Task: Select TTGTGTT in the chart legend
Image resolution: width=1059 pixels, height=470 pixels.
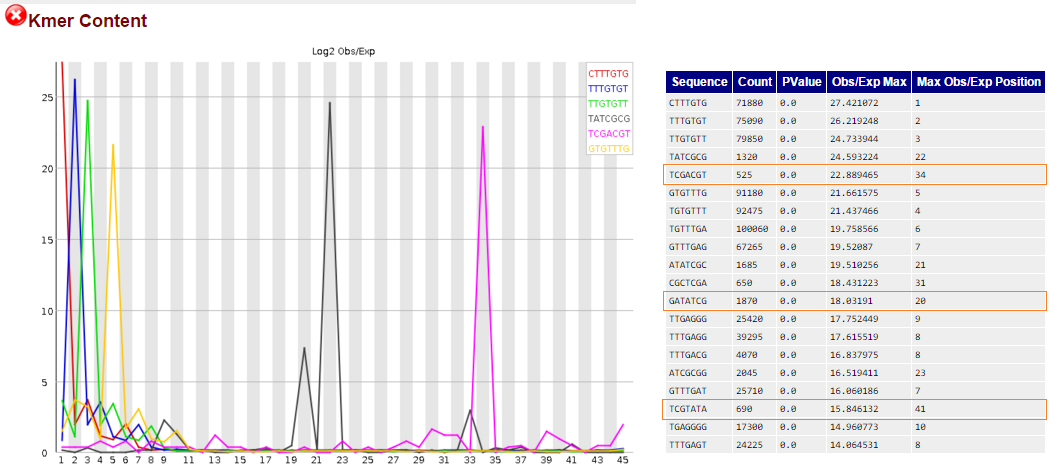Action: 608,103
